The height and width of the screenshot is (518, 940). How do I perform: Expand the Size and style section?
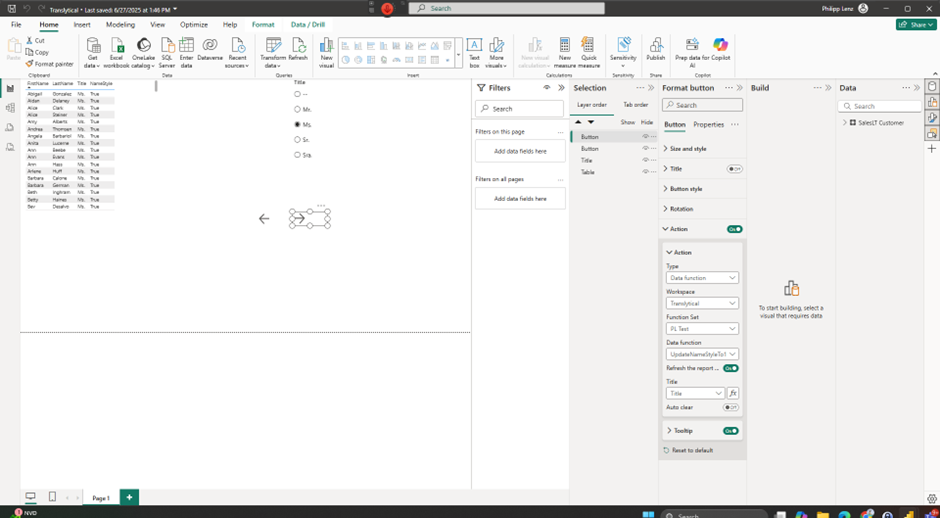688,149
